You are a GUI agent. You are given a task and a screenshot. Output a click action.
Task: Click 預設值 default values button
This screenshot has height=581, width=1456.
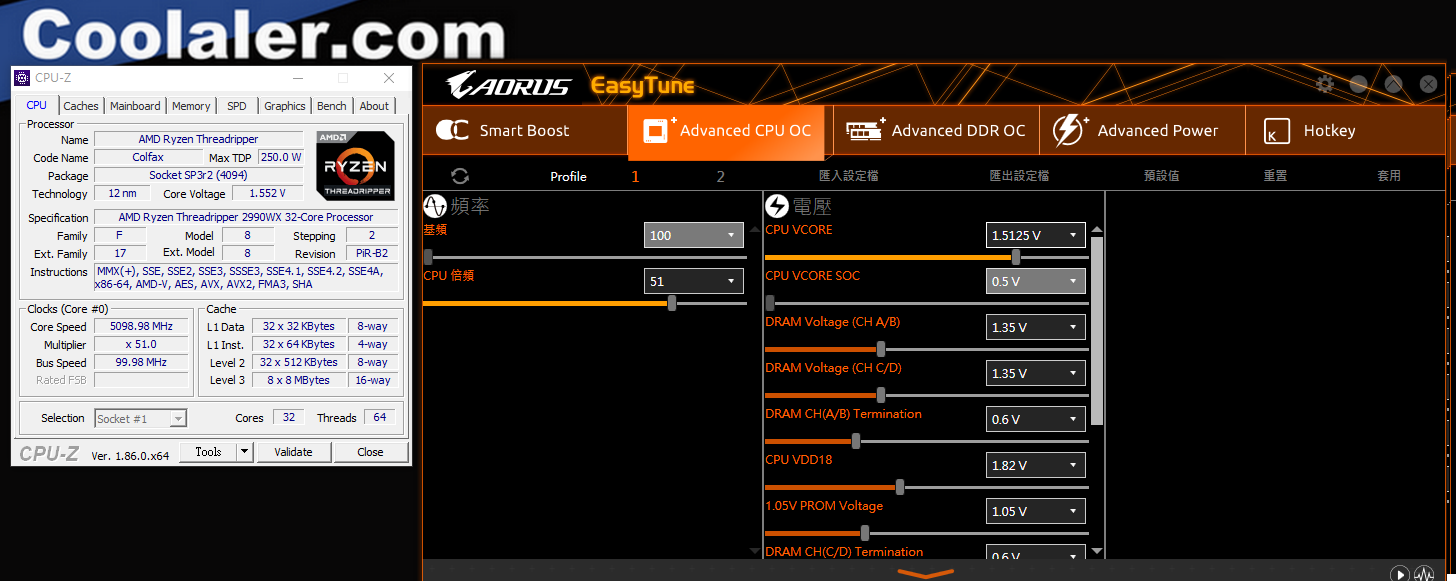pos(1161,176)
